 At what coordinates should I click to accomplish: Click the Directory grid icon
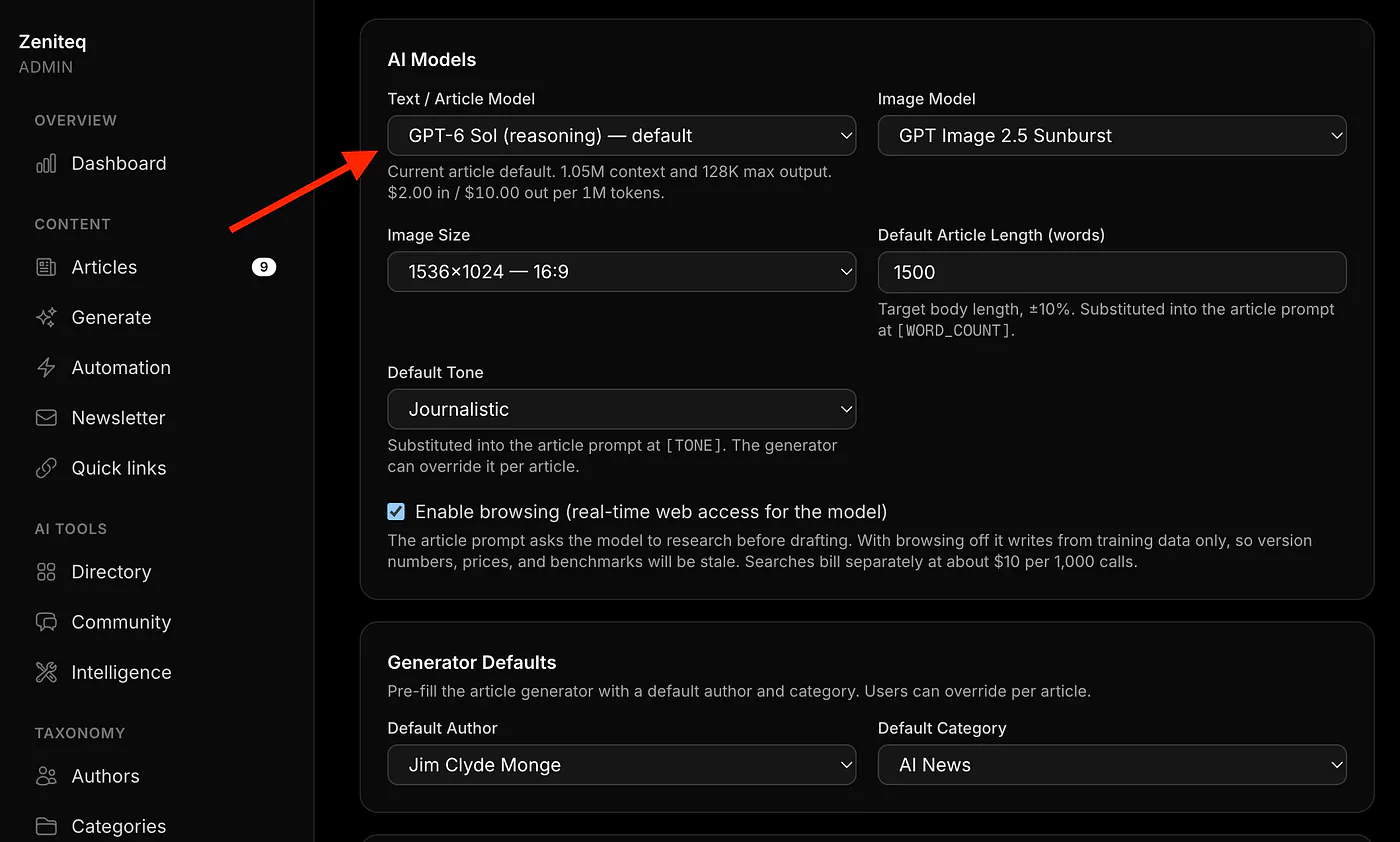click(46, 572)
